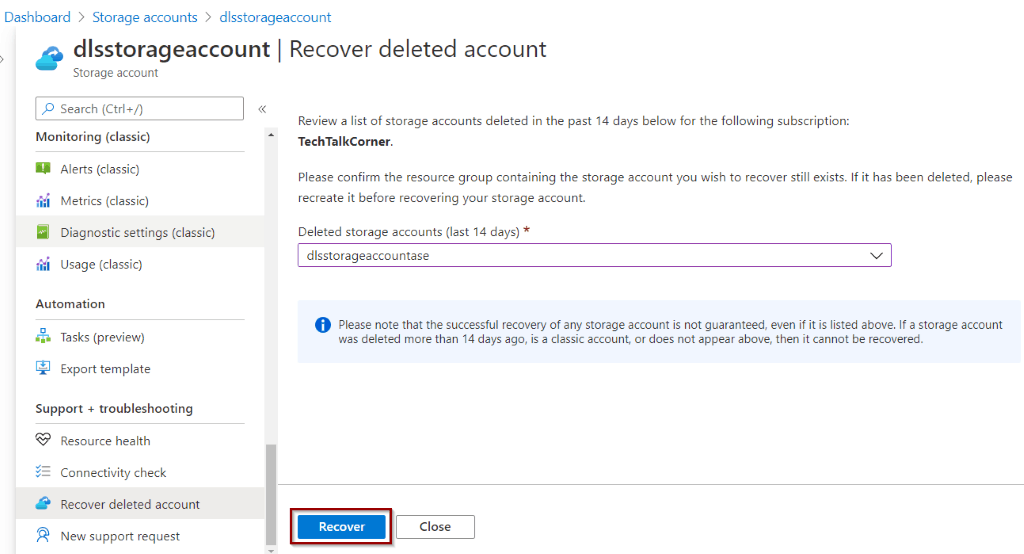Click the Usage (classic) chart icon
Image resolution: width=1024 pixels, height=554 pixels.
pos(43,264)
